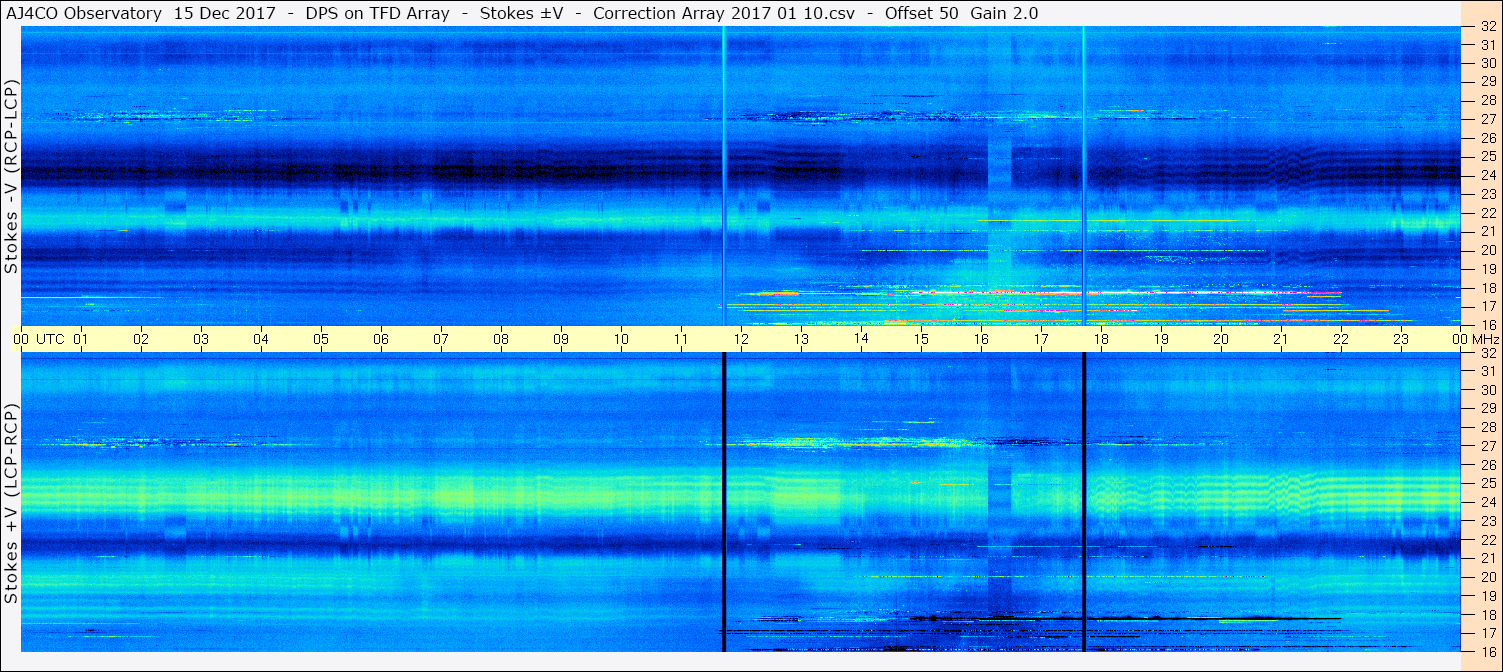Click the 16 MHz label of Stokes +V panel

[x=1487, y=651]
